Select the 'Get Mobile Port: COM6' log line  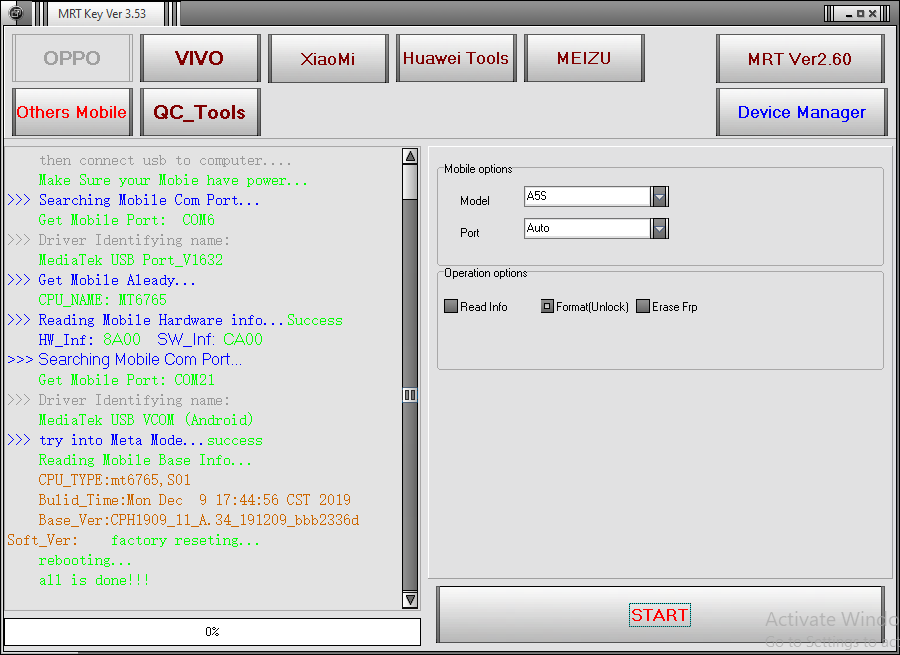(127, 220)
